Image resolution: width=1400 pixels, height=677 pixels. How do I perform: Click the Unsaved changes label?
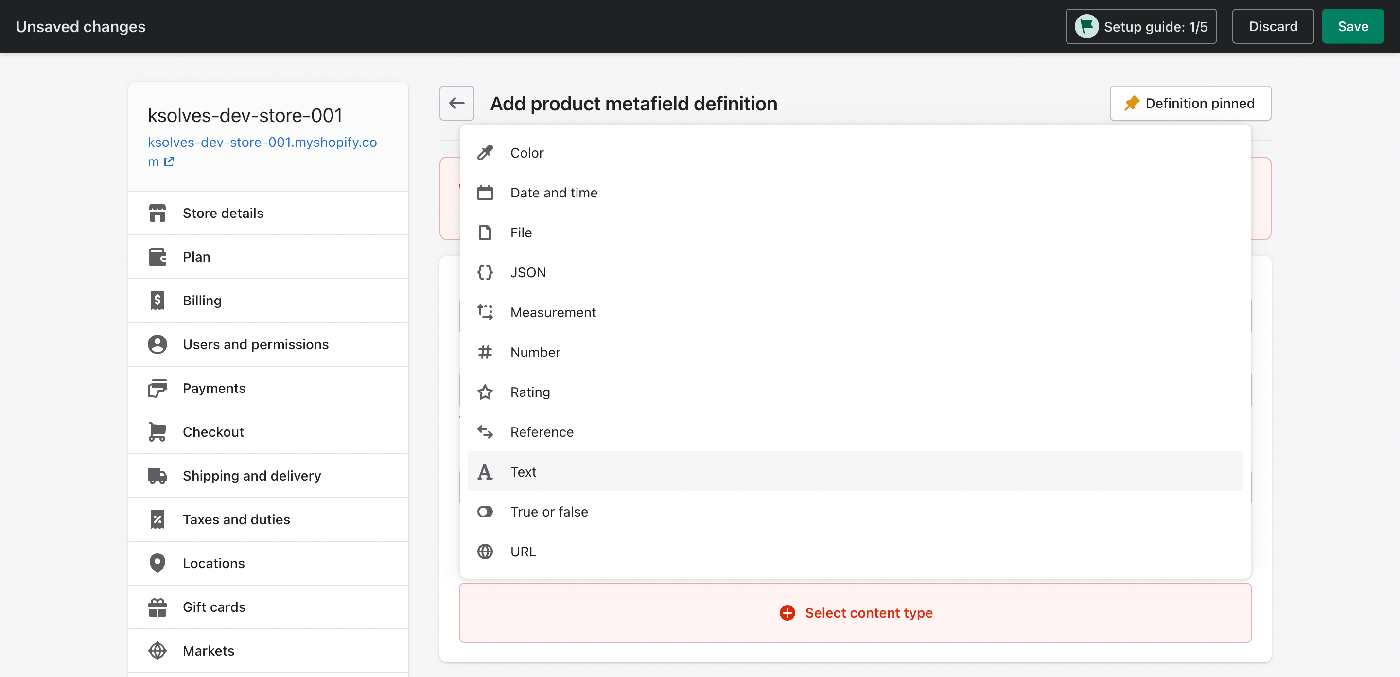point(81,27)
